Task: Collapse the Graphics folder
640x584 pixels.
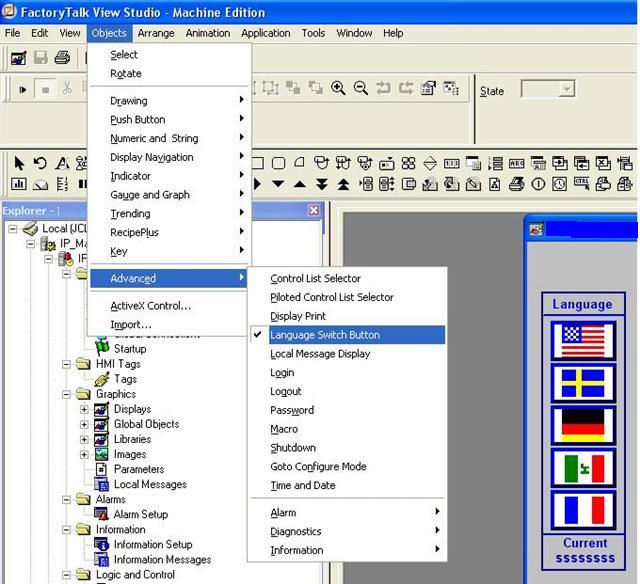Action: 66,394
